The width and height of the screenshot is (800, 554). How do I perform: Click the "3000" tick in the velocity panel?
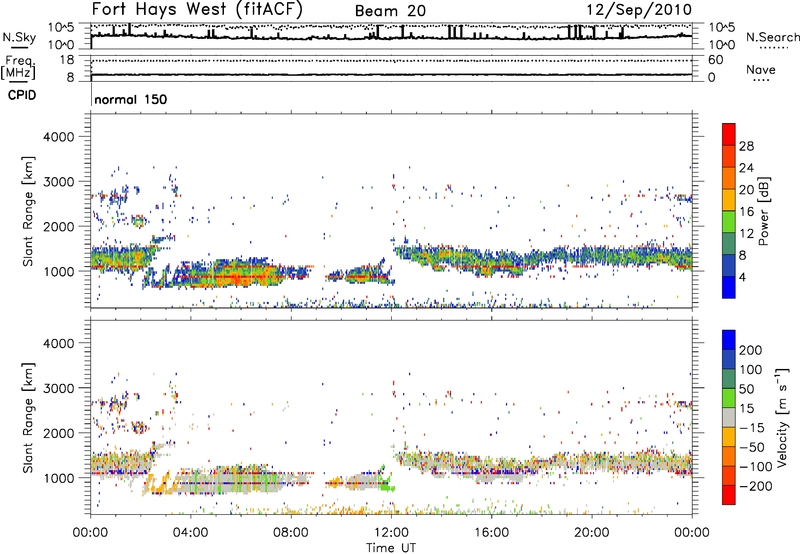click(x=58, y=388)
